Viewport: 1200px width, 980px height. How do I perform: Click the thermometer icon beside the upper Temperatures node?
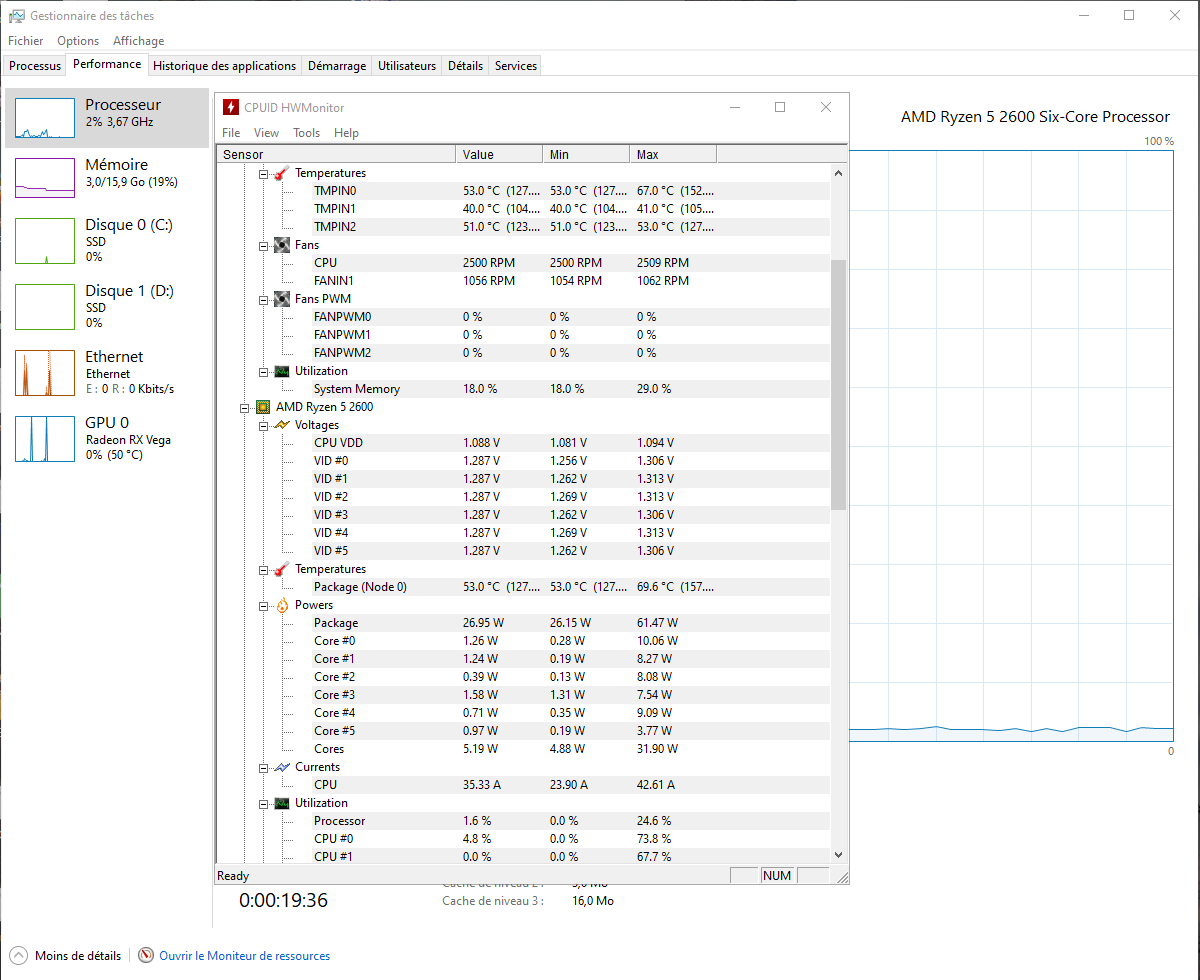point(282,173)
